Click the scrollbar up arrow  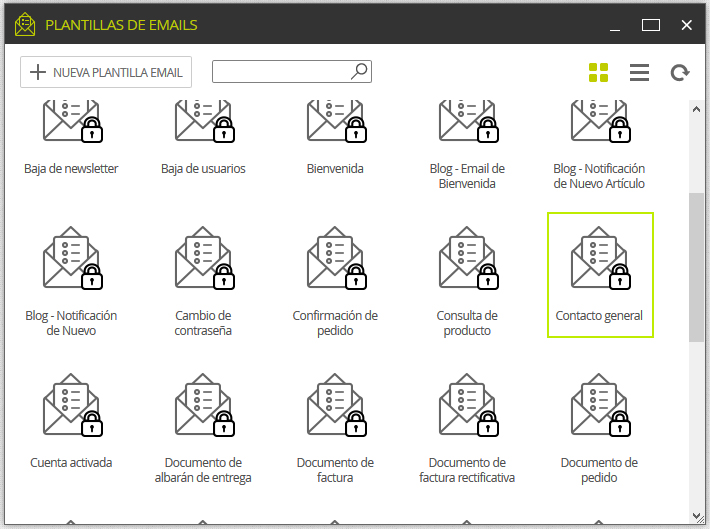pyautogui.click(x=696, y=109)
